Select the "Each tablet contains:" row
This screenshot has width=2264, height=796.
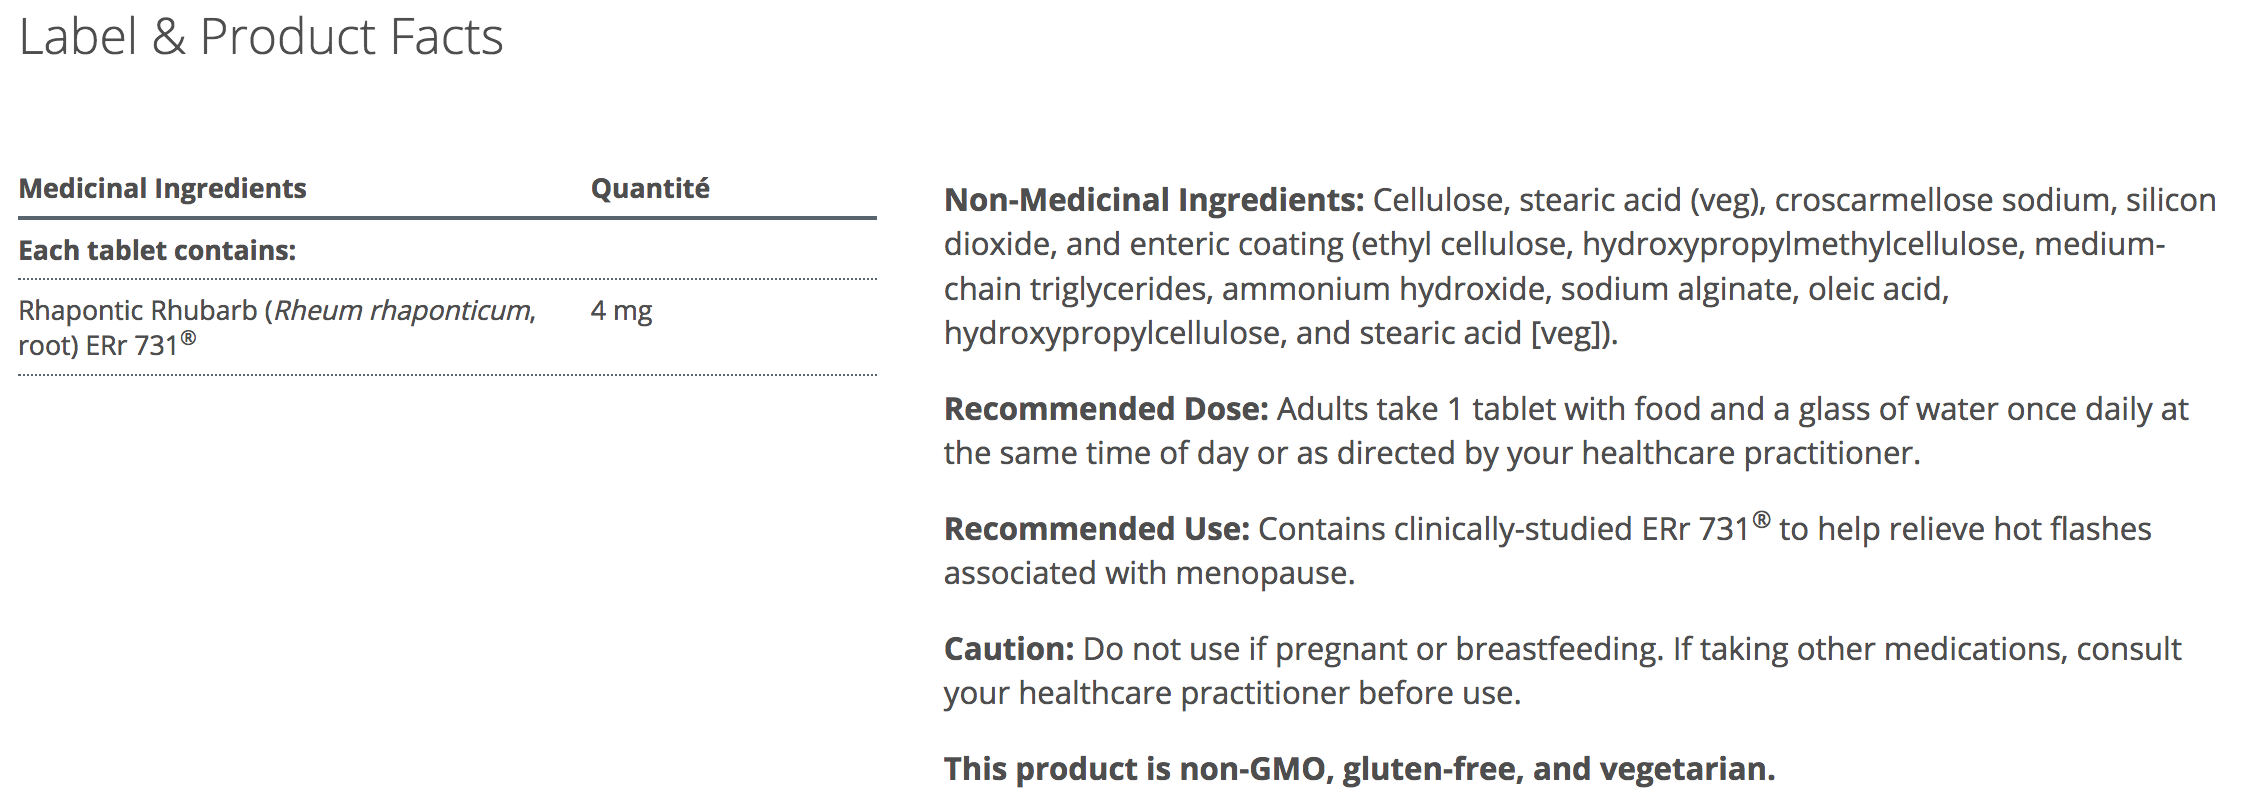(x=157, y=250)
